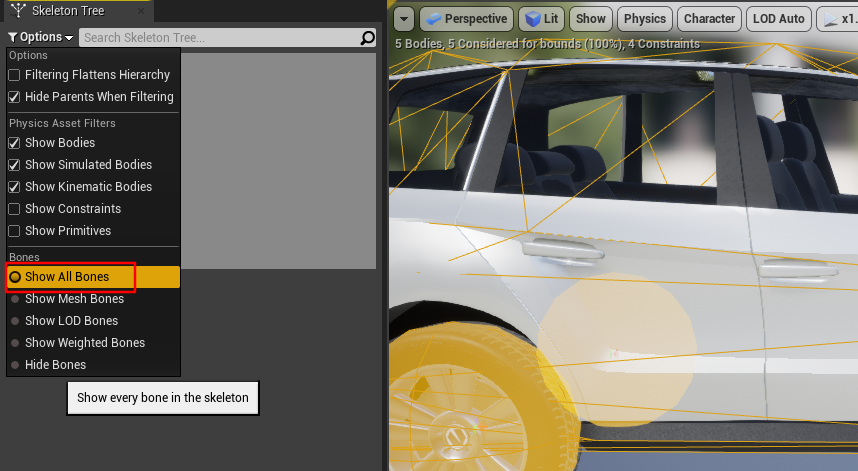Select Show Mesh Bones option
This screenshot has height=471, width=858.
pos(94,299)
